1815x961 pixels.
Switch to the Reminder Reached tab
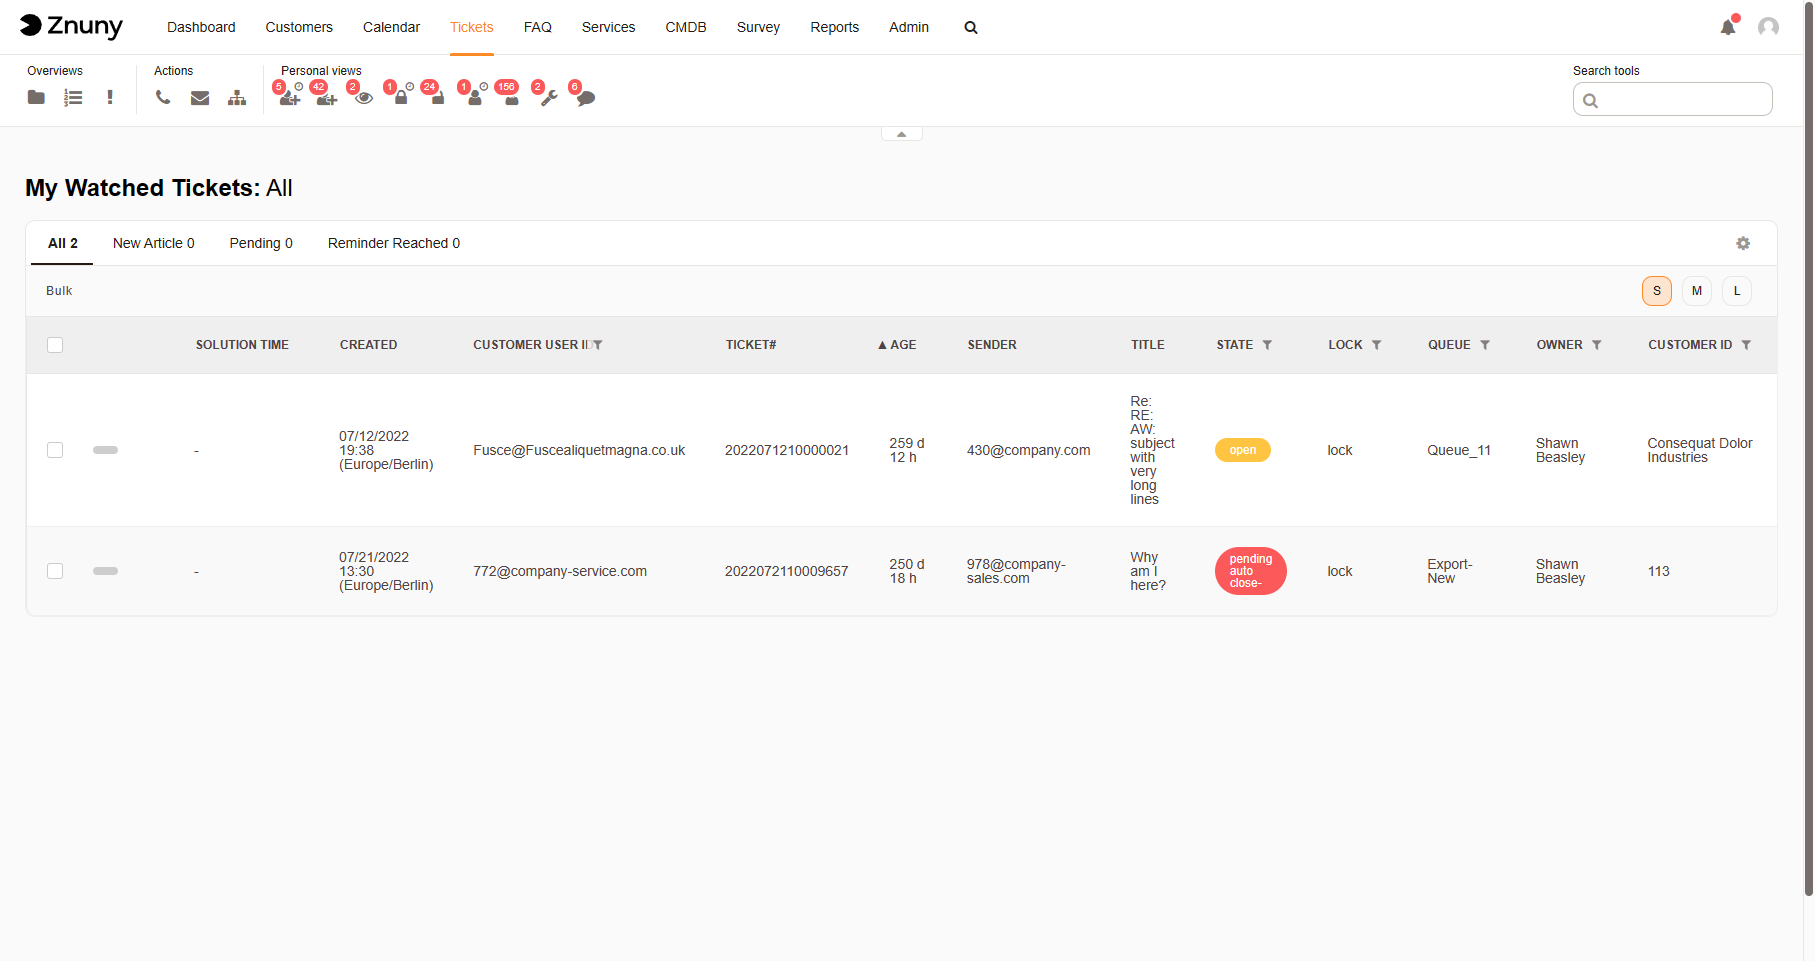click(393, 243)
